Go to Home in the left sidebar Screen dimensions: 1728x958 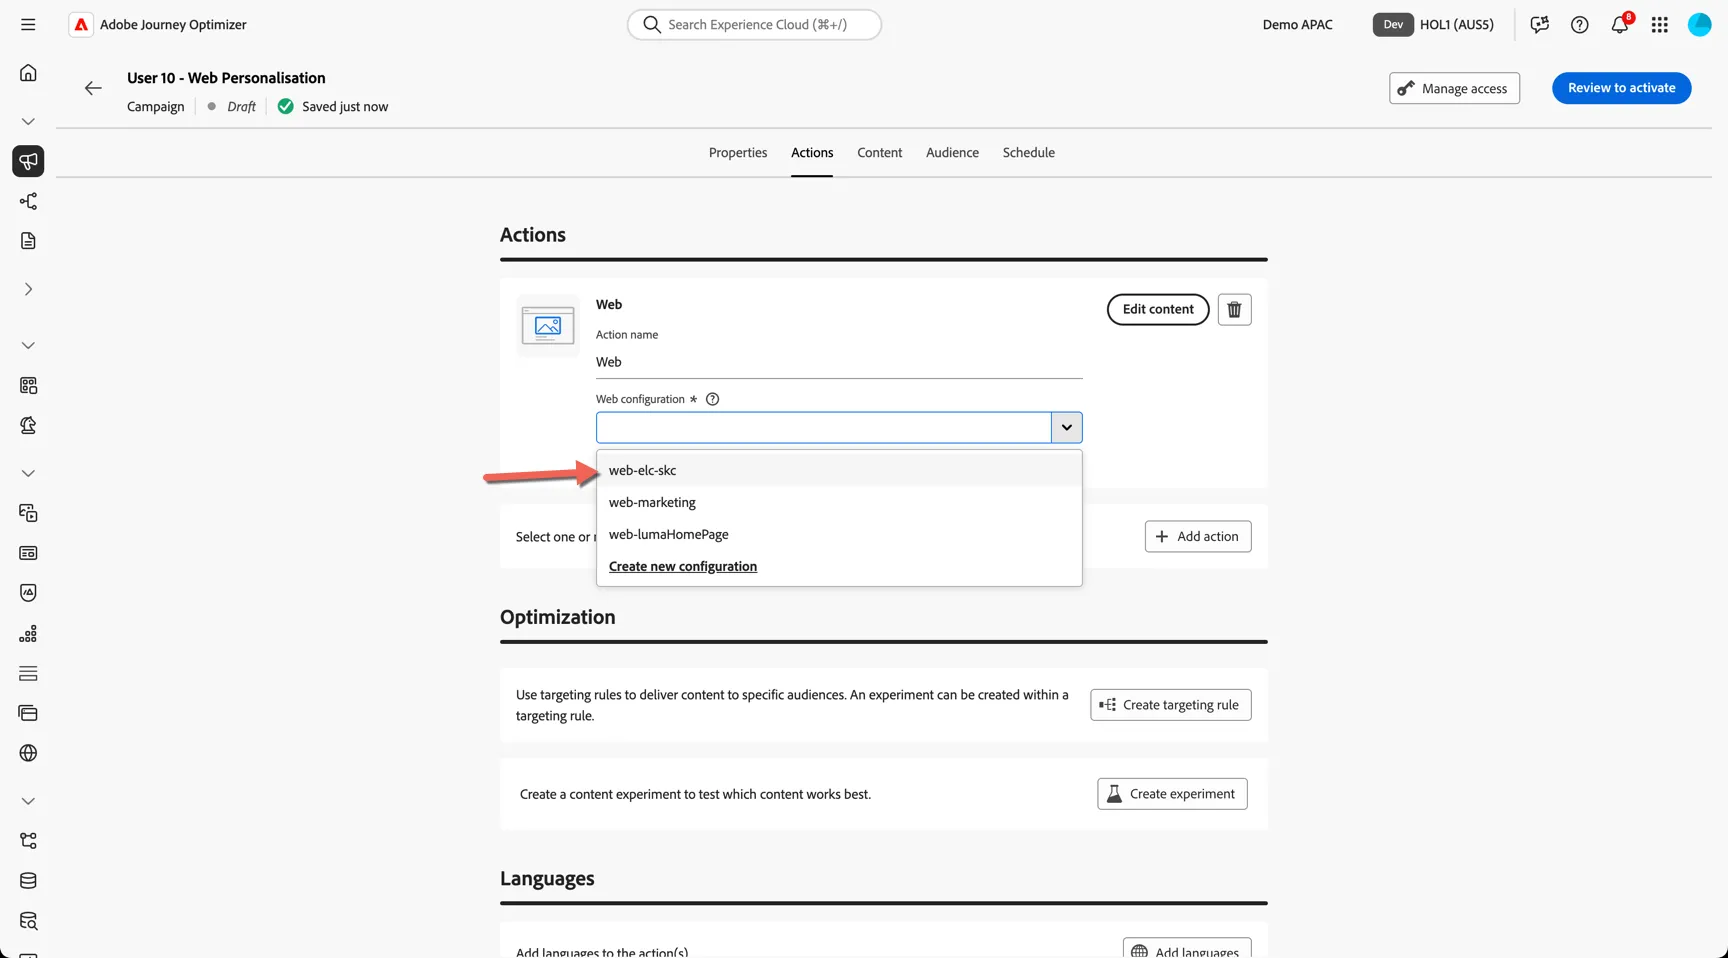28,73
